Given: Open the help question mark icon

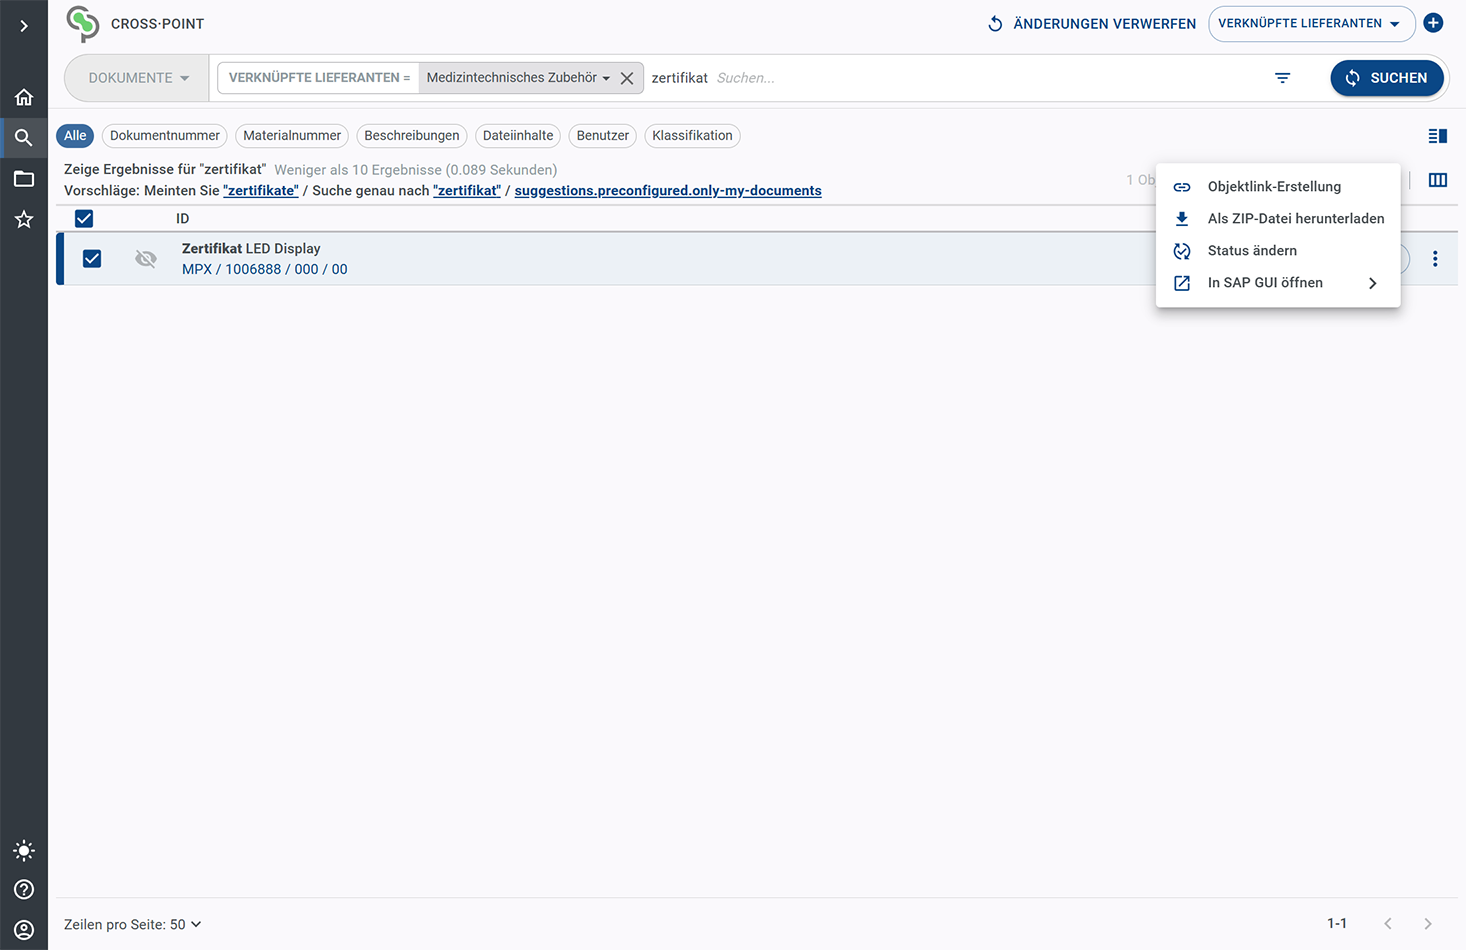Looking at the screenshot, I should tap(24, 890).
